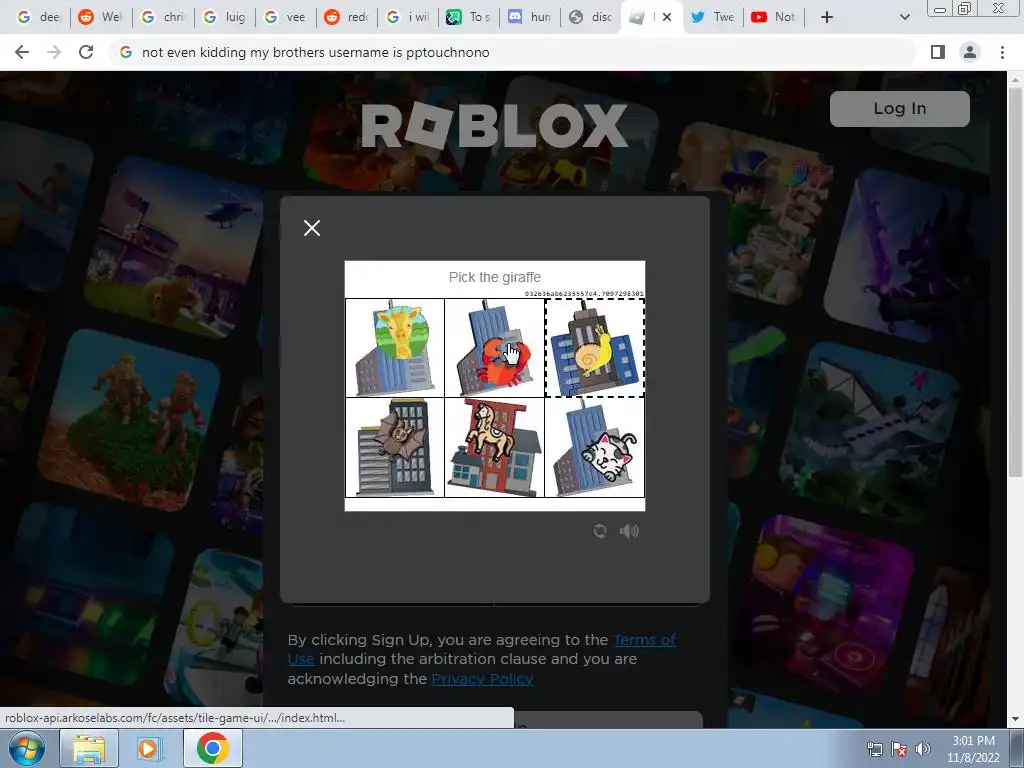This screenshot has width=1024, height=768.
Task: Go forward in browser history
Action: pyautogui.click(x=54, y=52)
